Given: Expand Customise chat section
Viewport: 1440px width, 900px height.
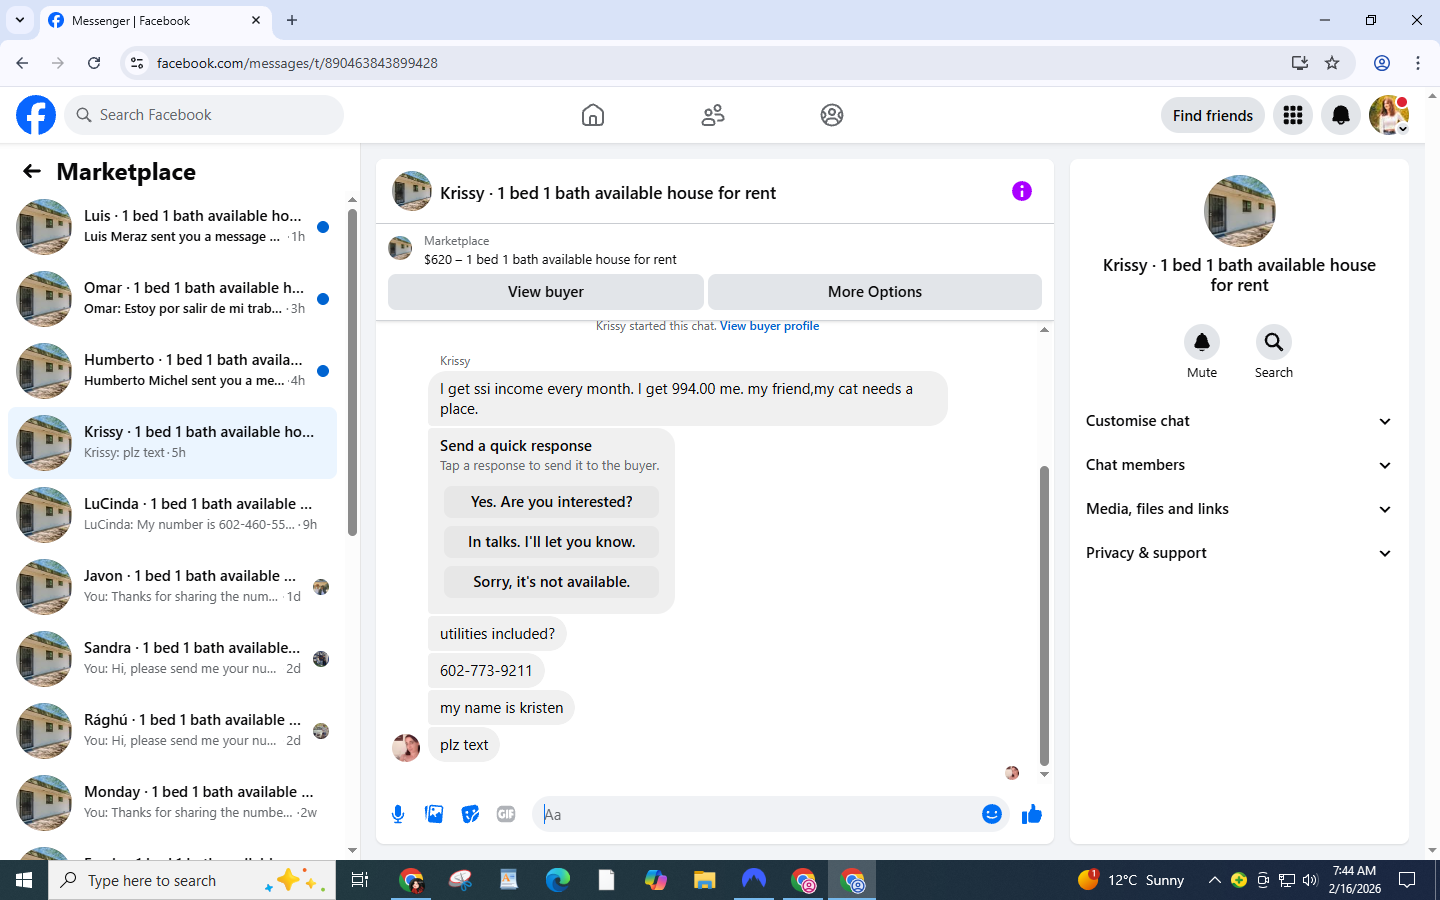Looking at the screenshot, I should click(1239, 421).
